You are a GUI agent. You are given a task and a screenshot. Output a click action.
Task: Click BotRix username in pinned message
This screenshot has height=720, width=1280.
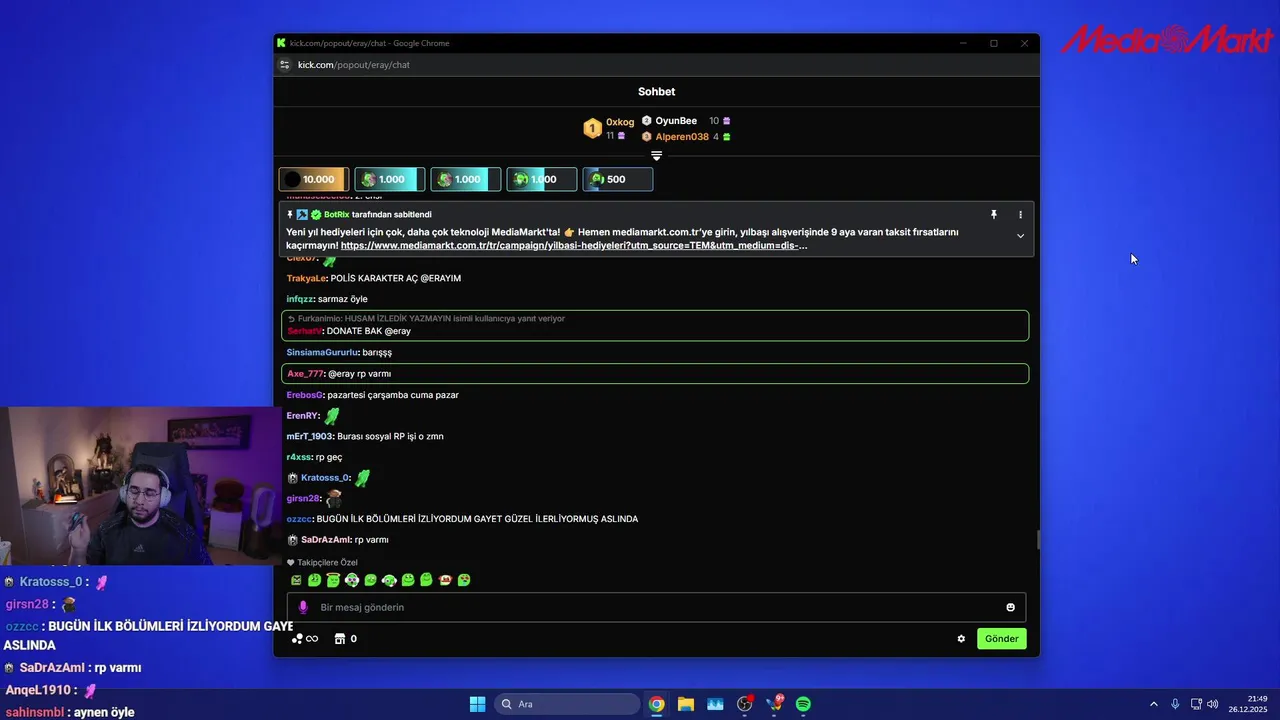[x=336, y=215]
